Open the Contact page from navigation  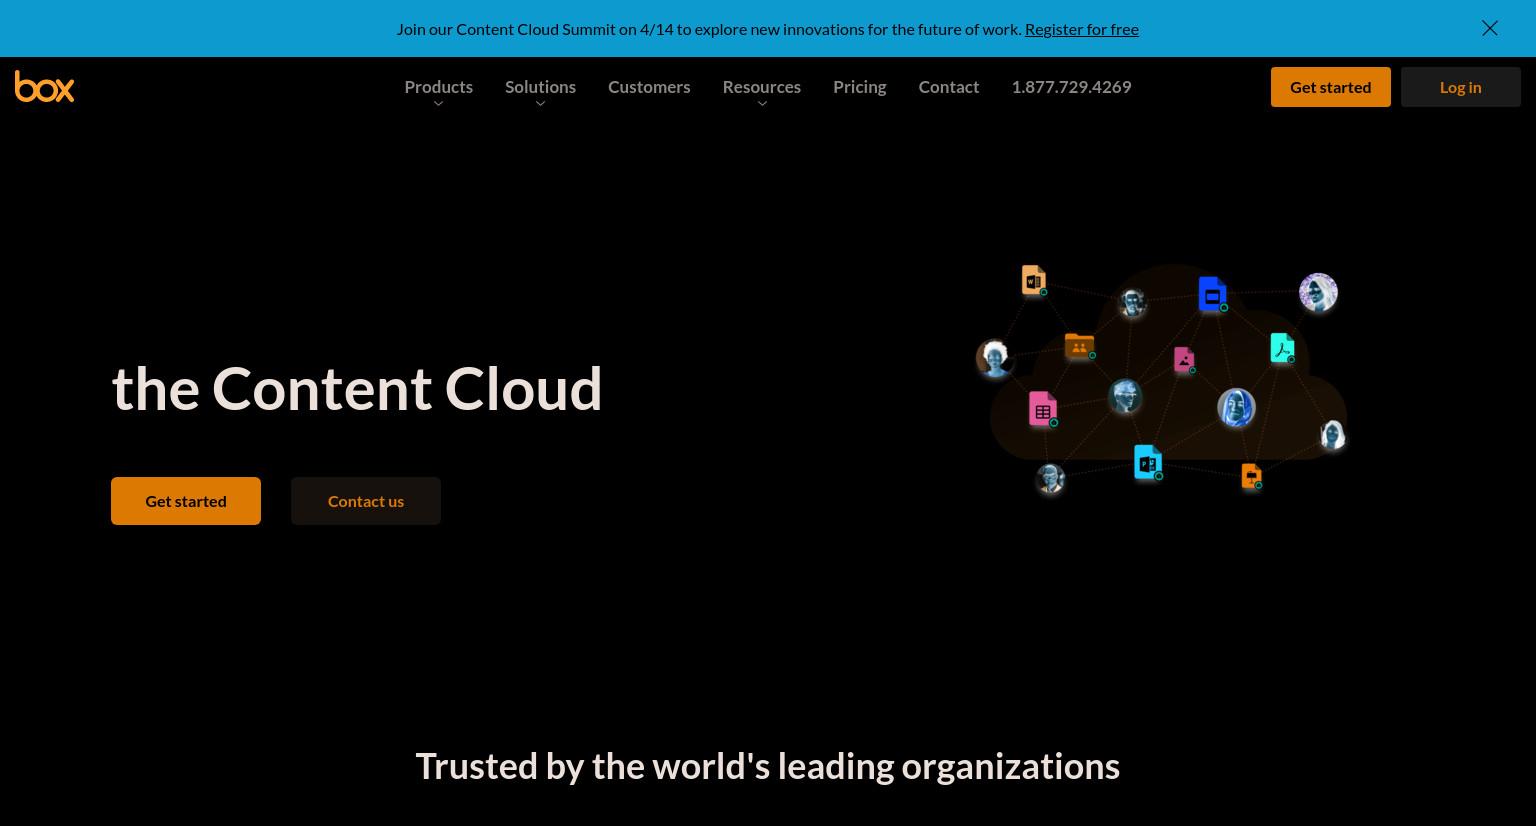click(x=949, y=86)
